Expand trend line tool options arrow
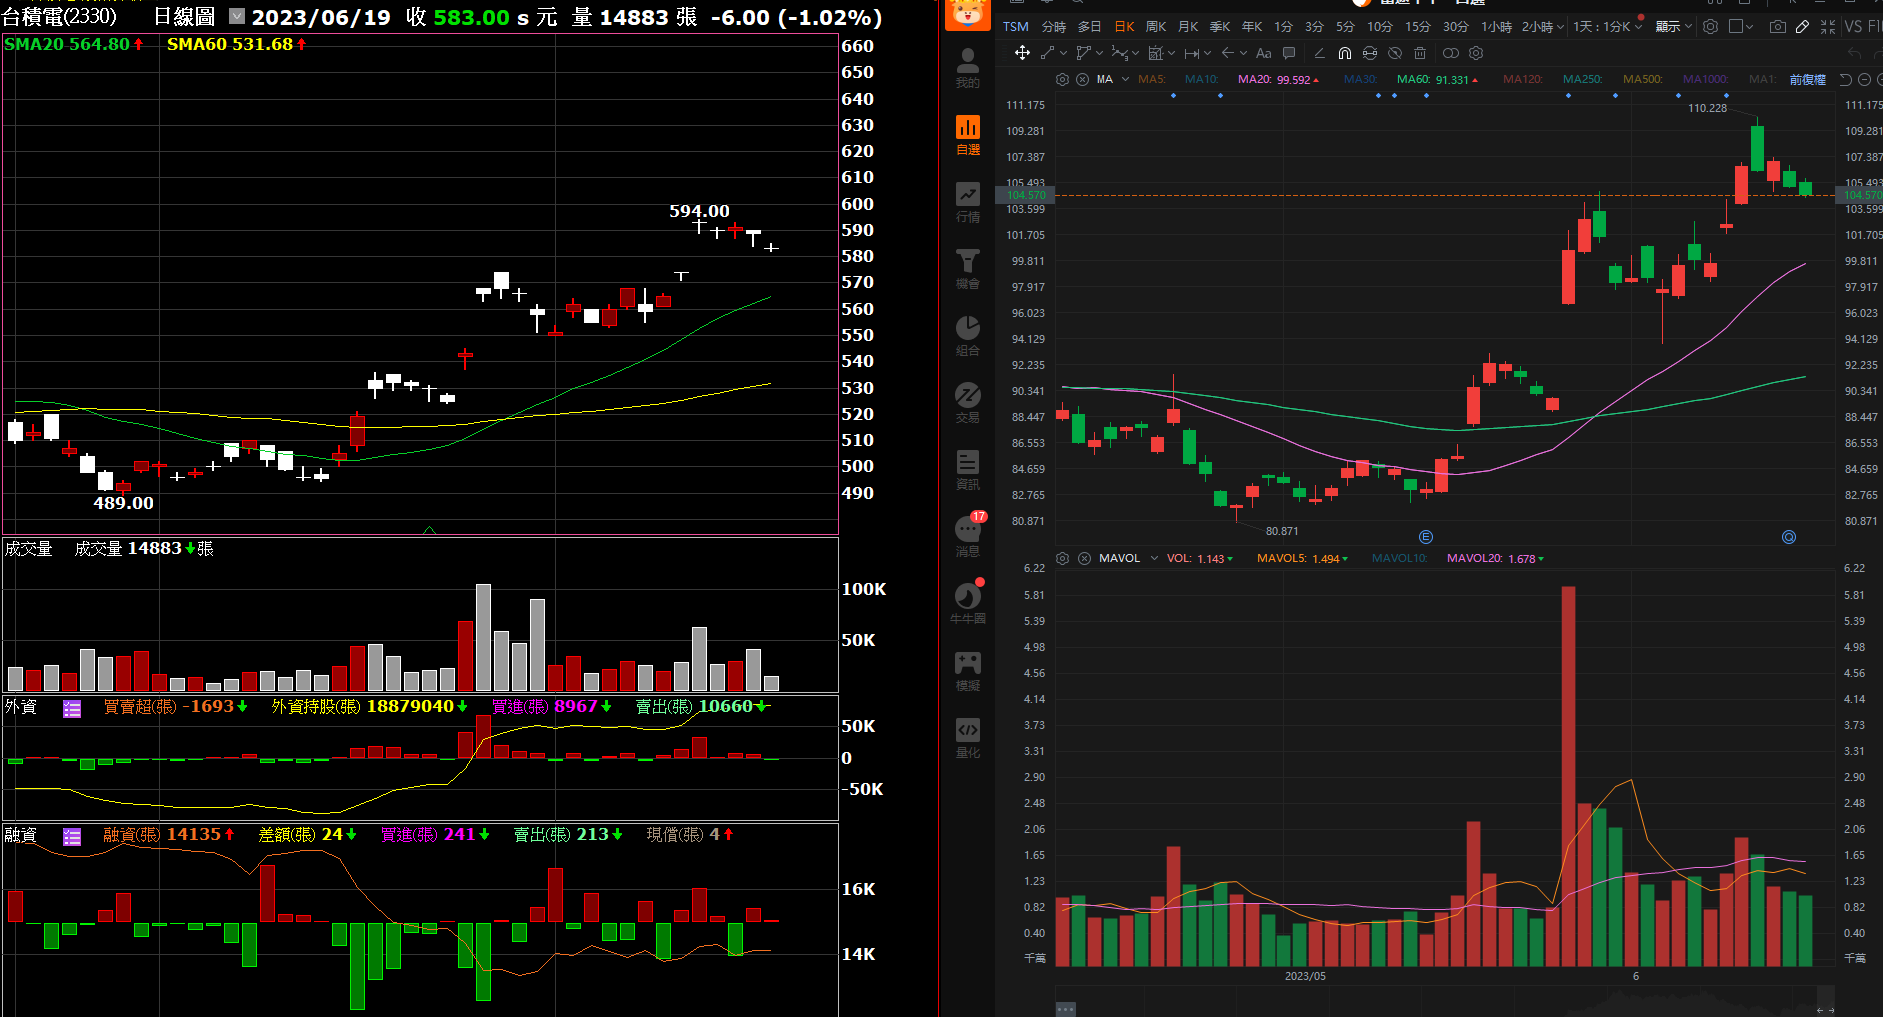Image resolution: width=1883 pixels, height=1017 pixels. [1063, 53]
